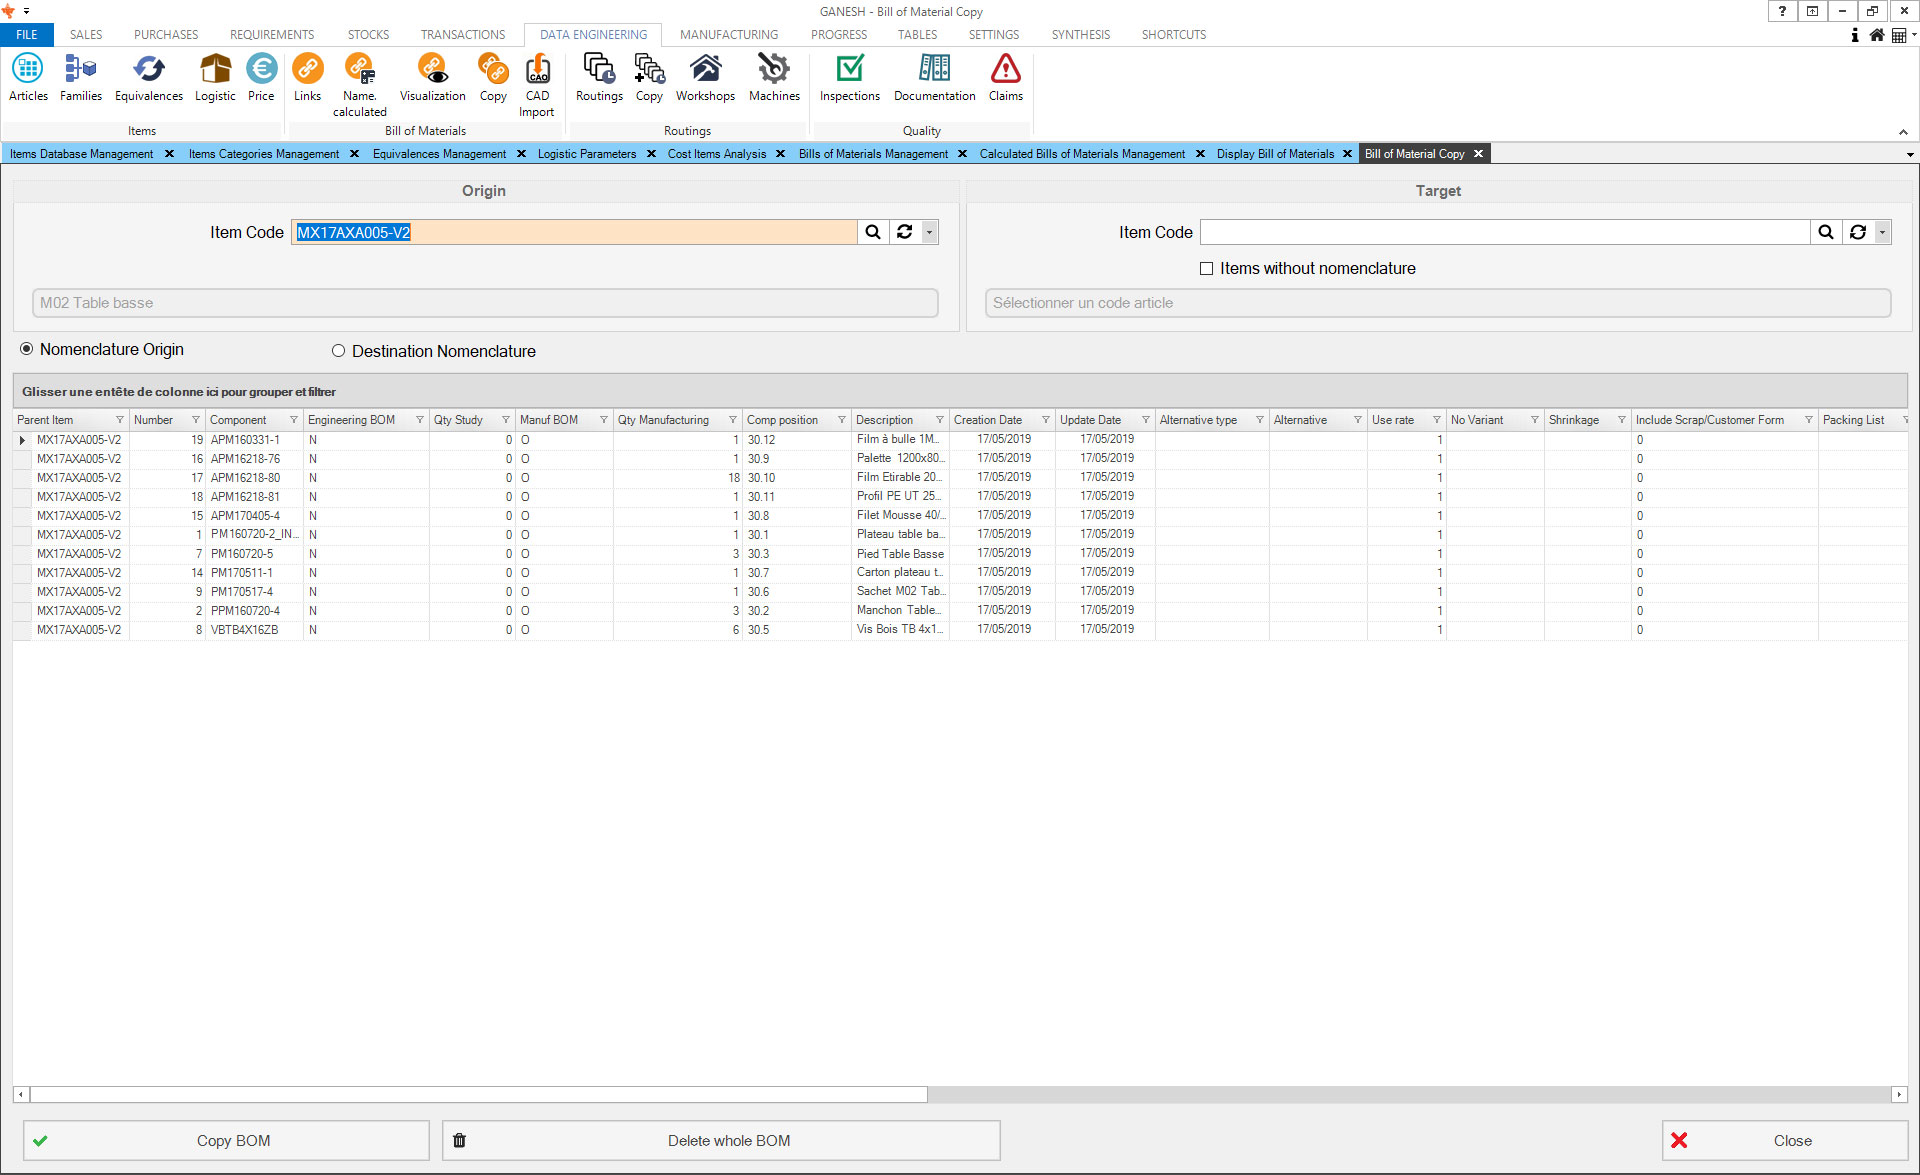
Task: Select Nomenclature Origin radio button
Action: coord(27,349)
